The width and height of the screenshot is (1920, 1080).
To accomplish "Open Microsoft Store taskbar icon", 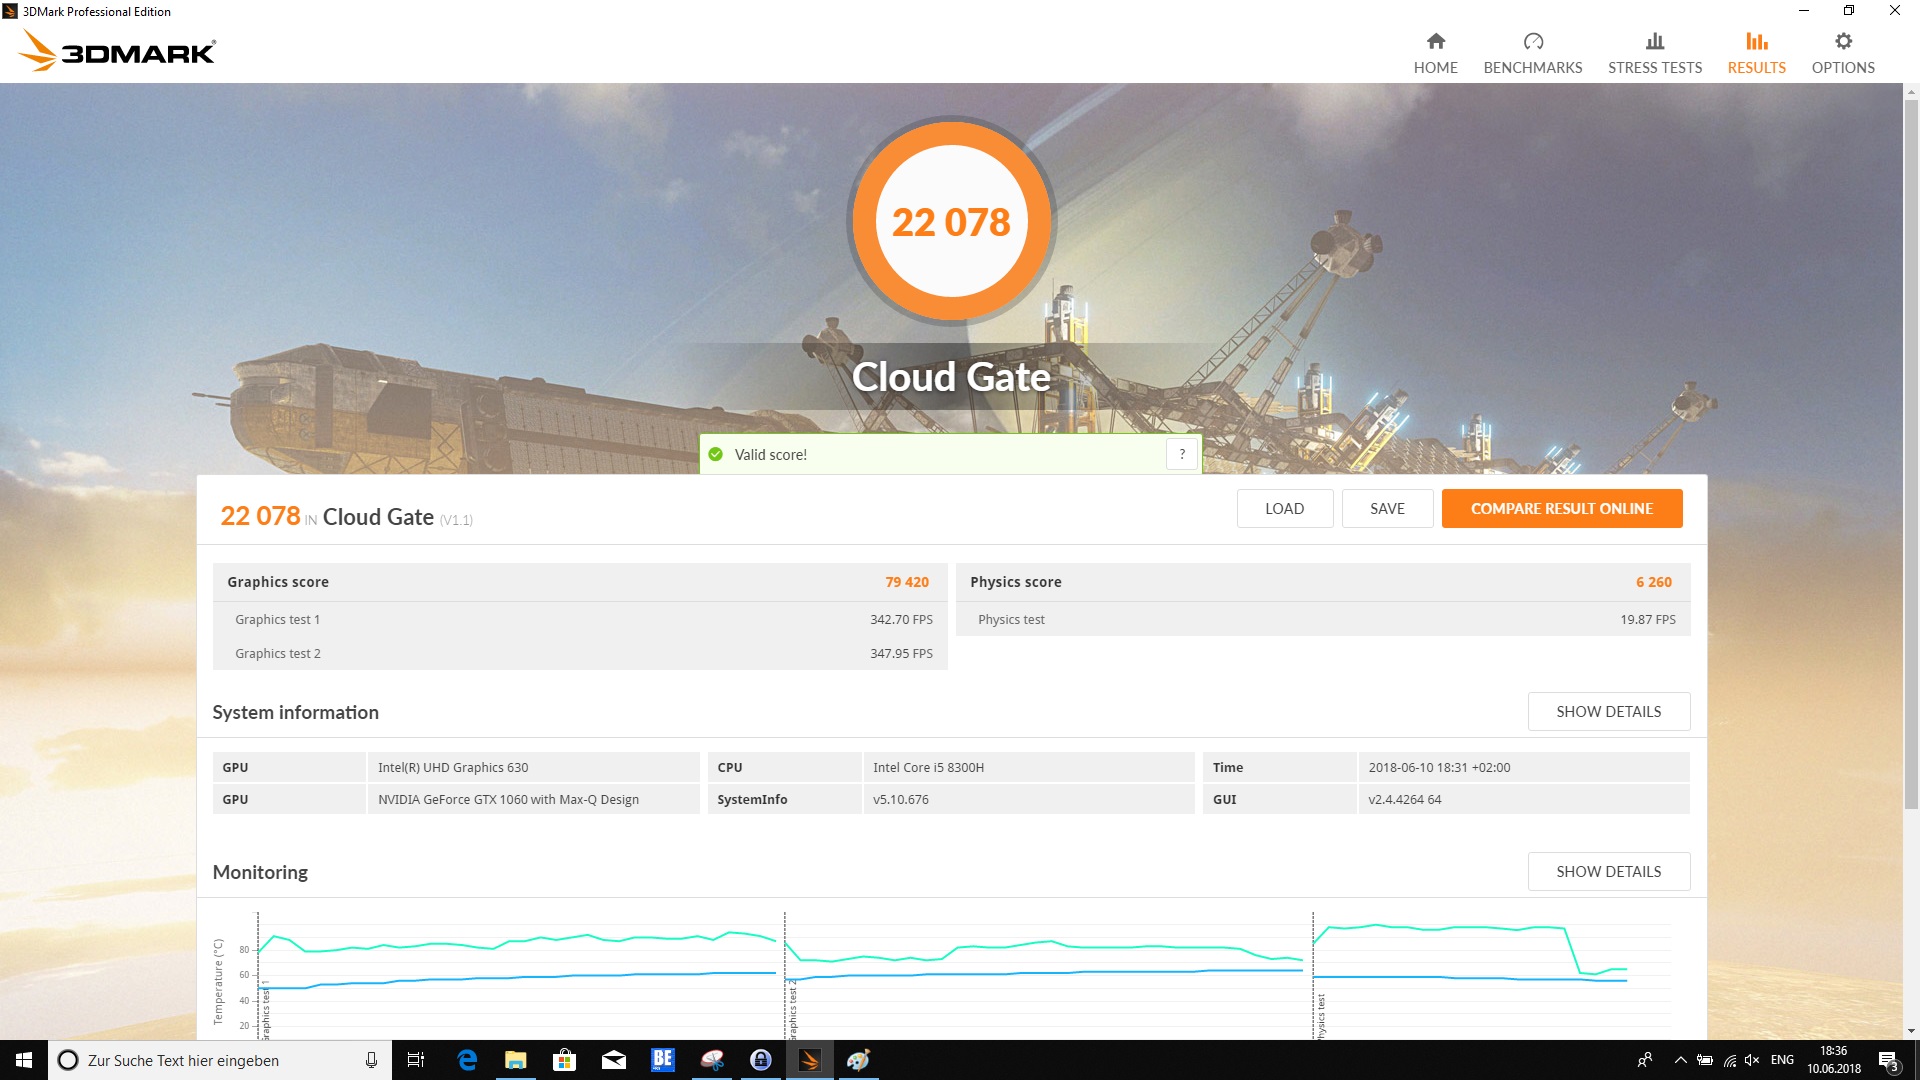I will 565,1060.
